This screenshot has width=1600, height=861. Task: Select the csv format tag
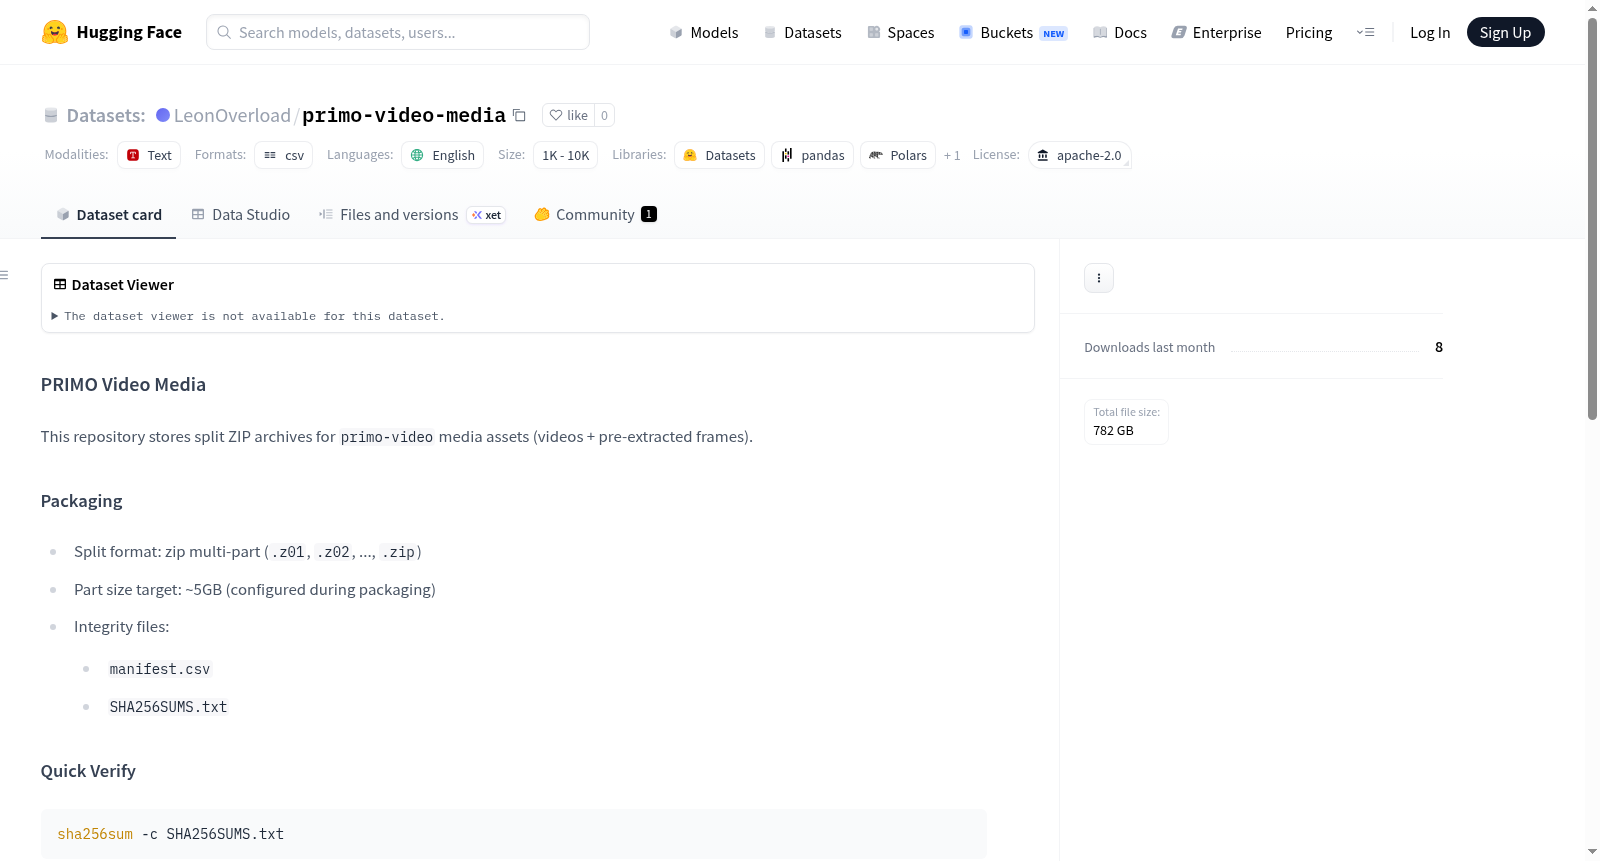coord(284,155)
